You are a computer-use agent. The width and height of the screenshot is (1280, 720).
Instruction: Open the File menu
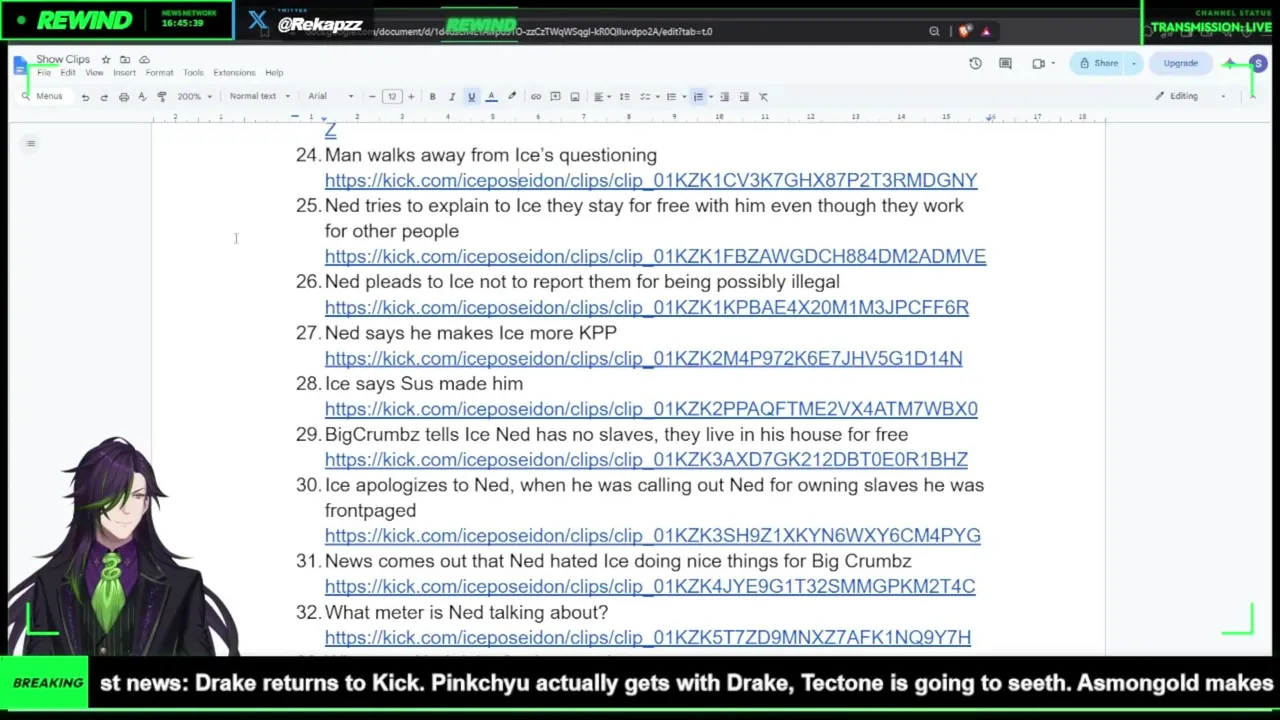(x=44, y=73)
